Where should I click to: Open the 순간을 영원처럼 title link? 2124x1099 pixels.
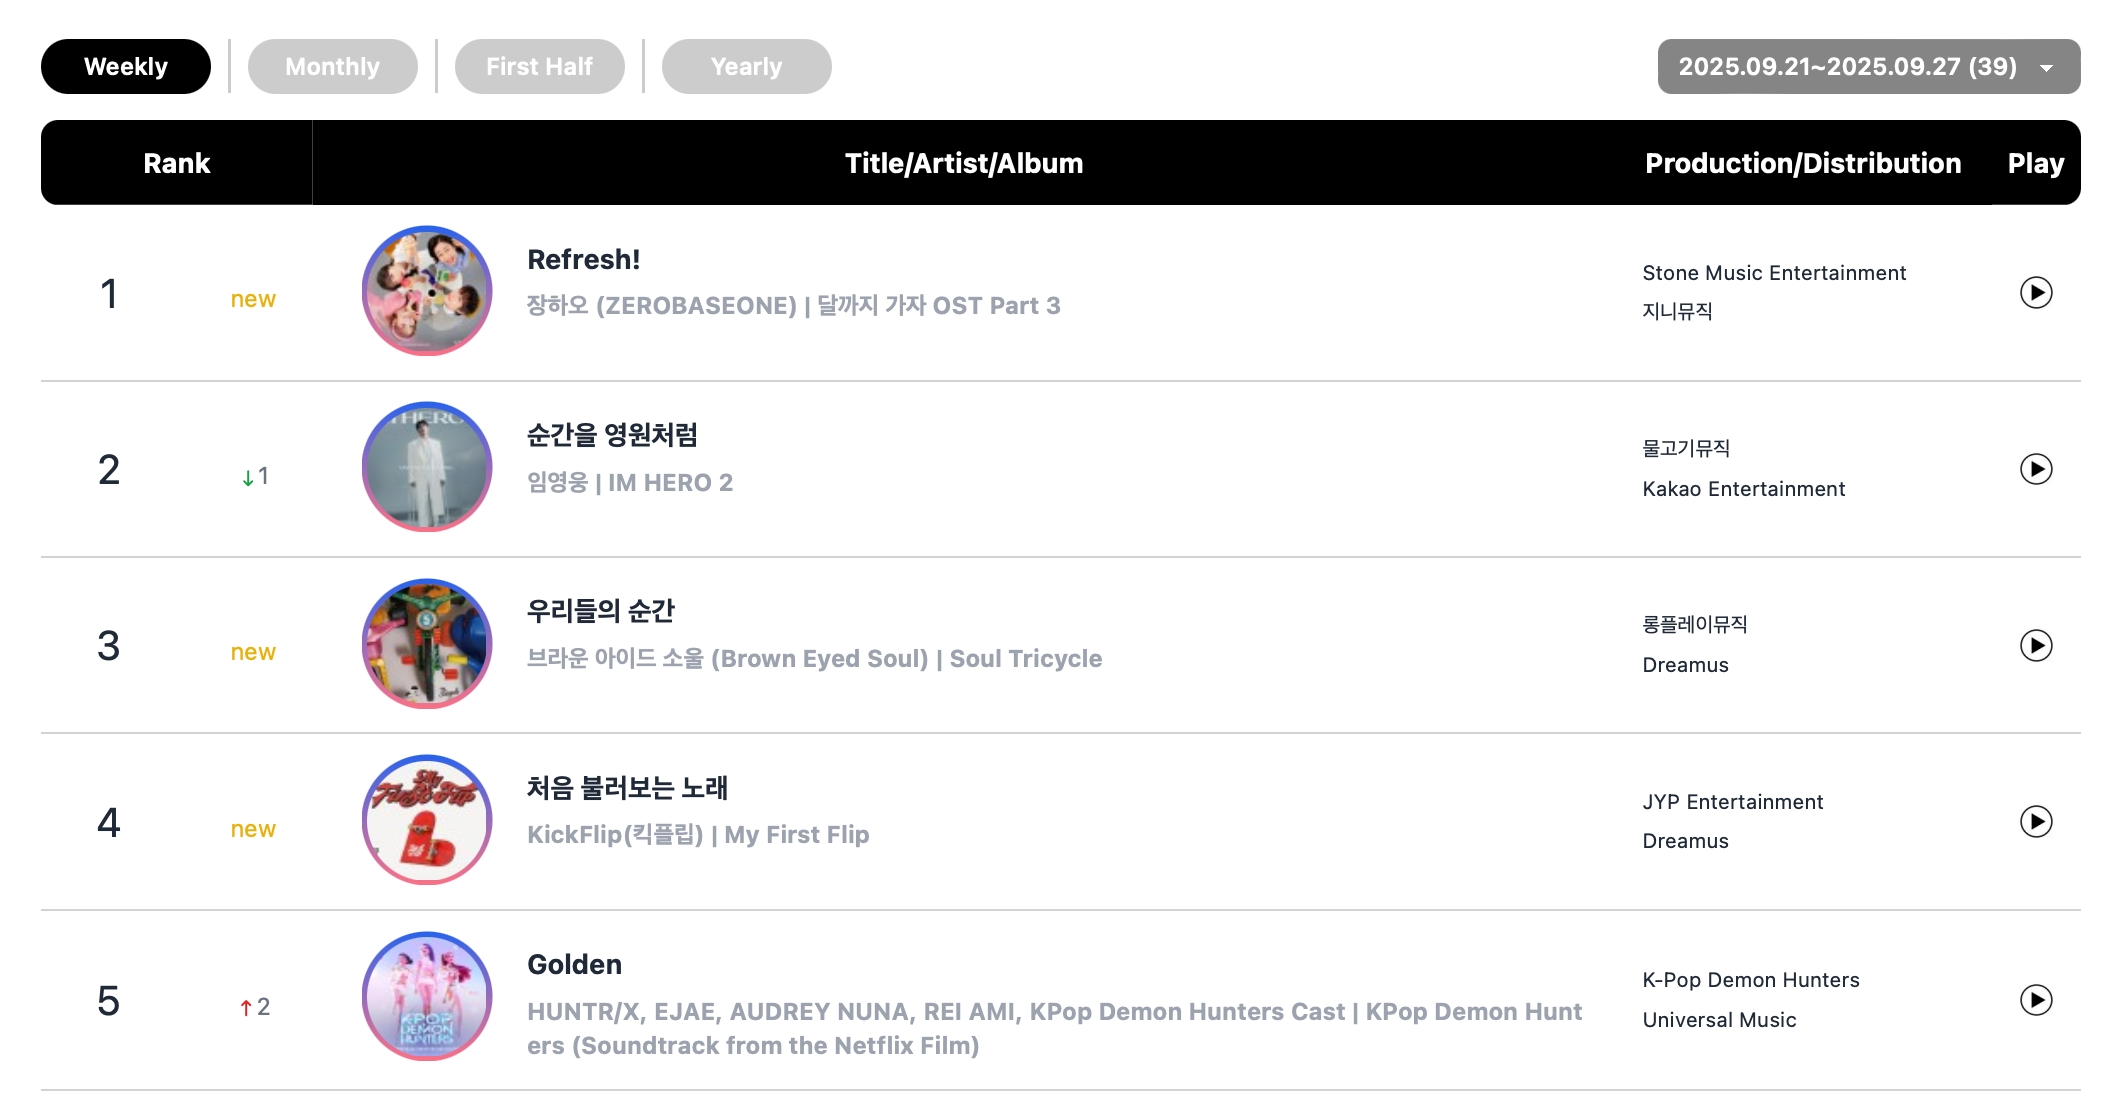pyautogui.click(x=612, y=435)
